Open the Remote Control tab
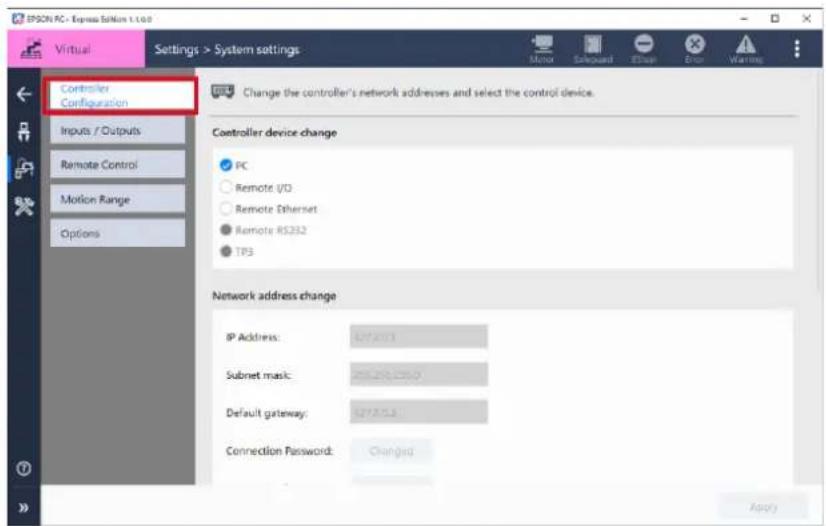Screen dimensions: 826x526 coord(117,165)
